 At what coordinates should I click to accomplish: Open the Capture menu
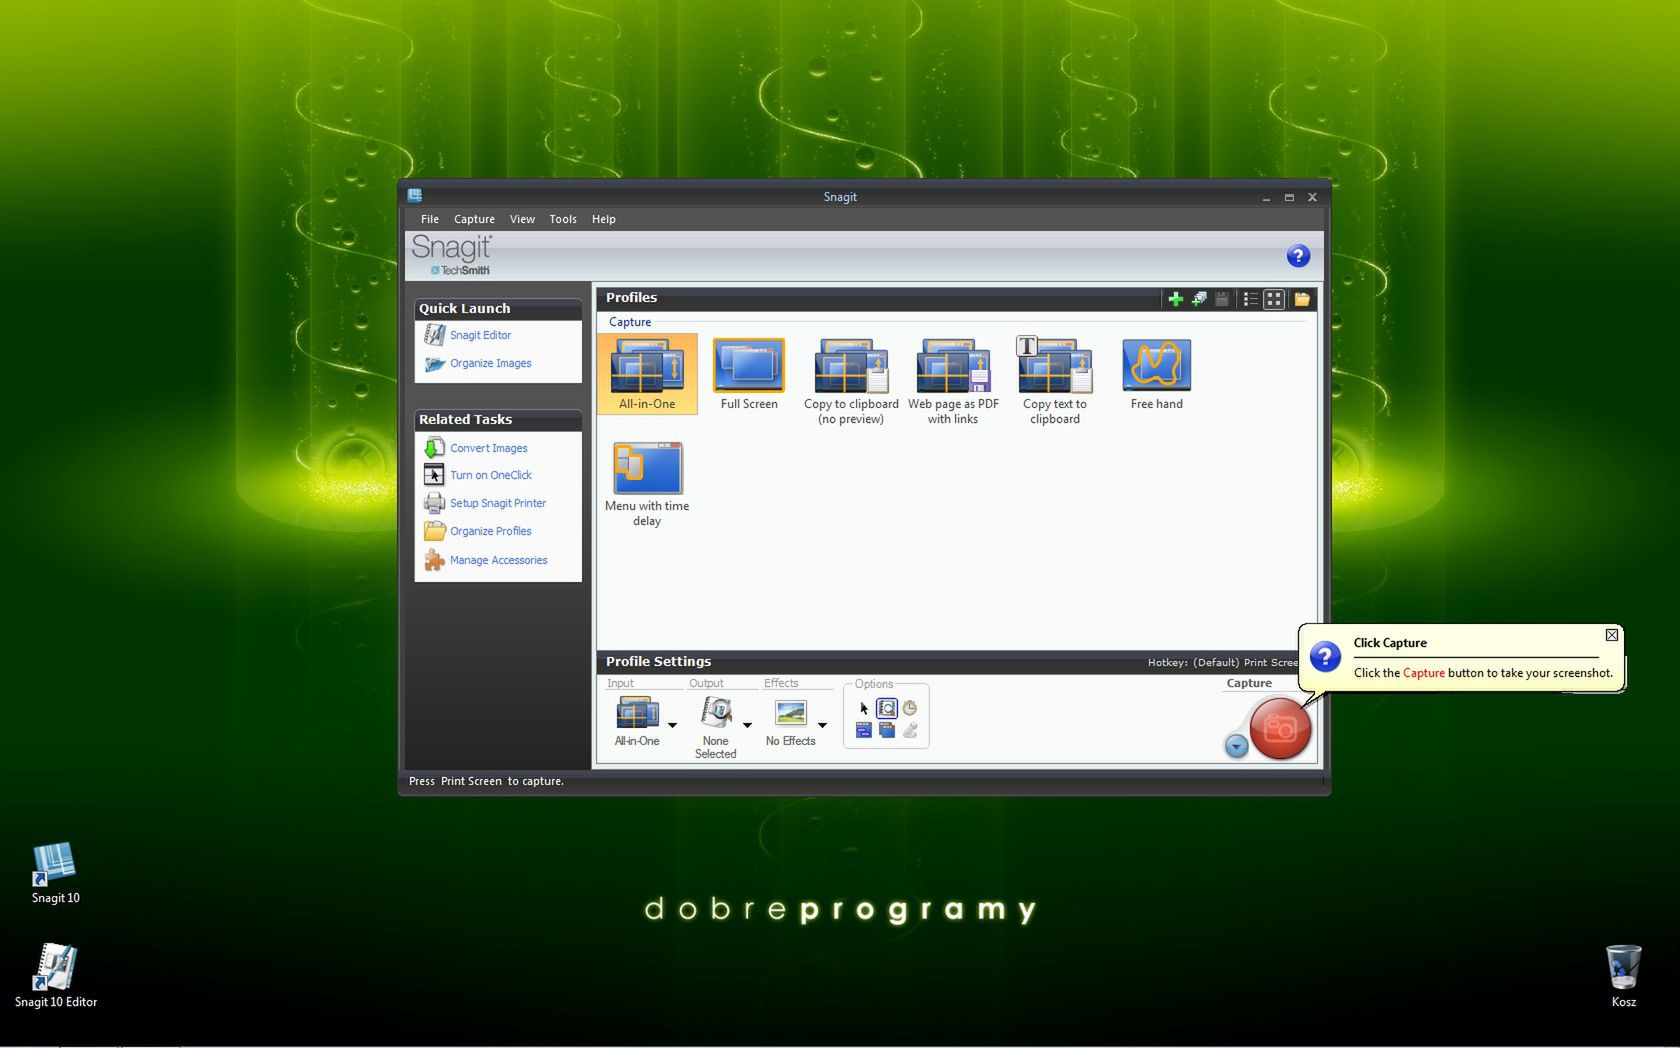pos(474,219)
